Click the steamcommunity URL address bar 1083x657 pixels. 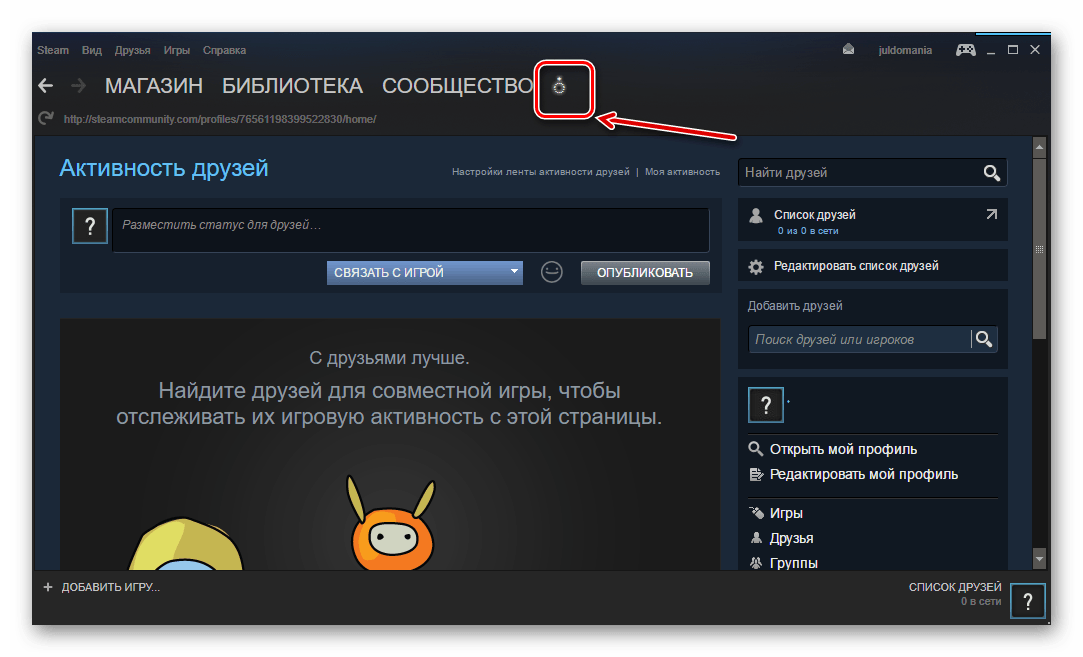[220, 119]
